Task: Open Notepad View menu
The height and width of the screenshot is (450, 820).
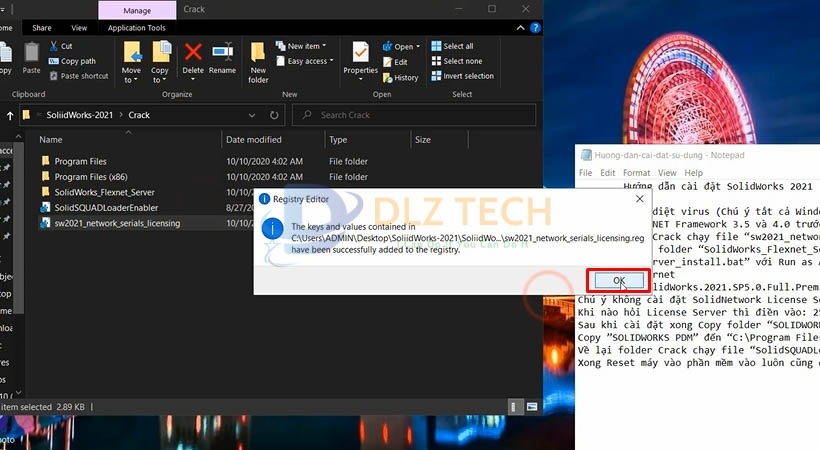Action: tap(667, 173)
